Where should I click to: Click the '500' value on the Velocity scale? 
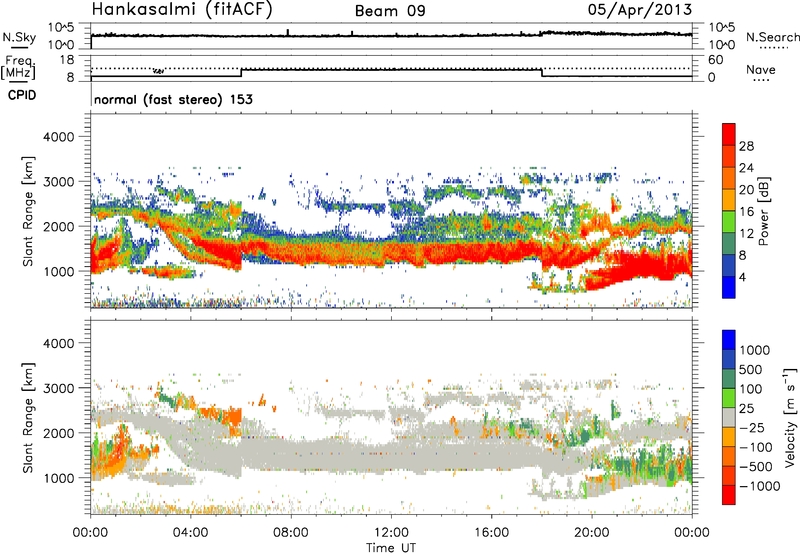coord(751,369)
